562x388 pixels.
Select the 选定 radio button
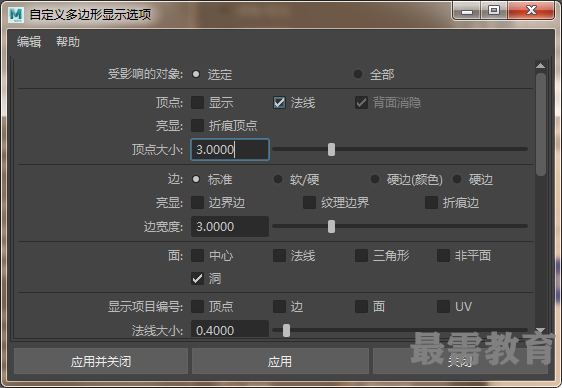pyautogui.click(x=196, y=74)
